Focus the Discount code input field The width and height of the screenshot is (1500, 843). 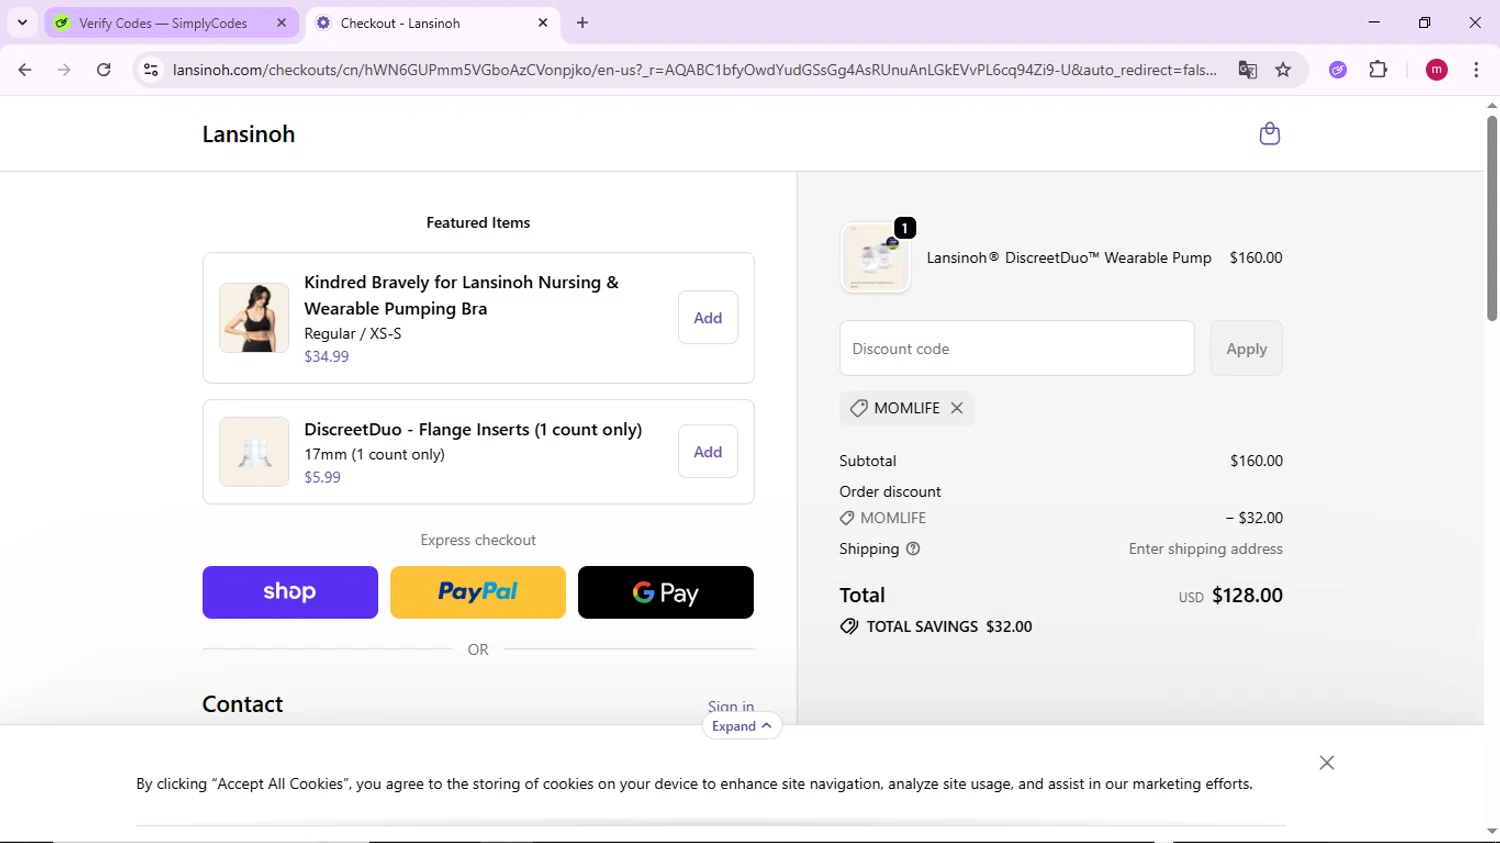[x=1017, y=348]
